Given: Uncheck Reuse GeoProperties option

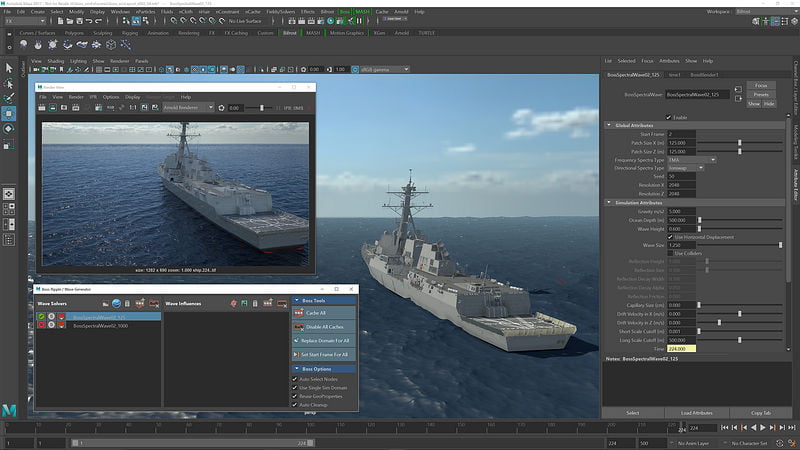Looking at the screenshot, I should click(x=294, y=396).
